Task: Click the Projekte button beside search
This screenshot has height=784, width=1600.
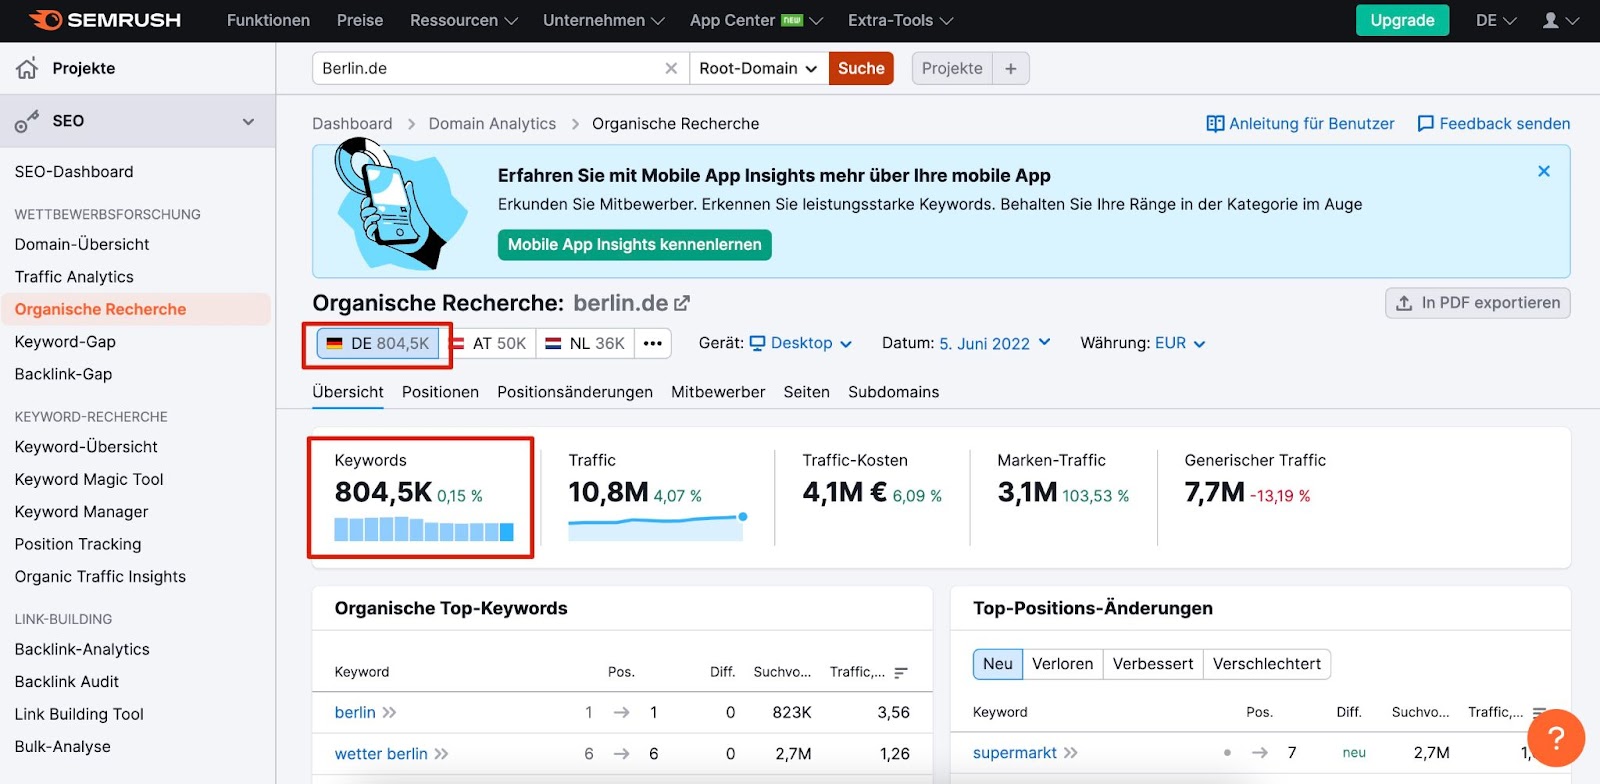Action: pyautogui.click(x=952, y=68)
